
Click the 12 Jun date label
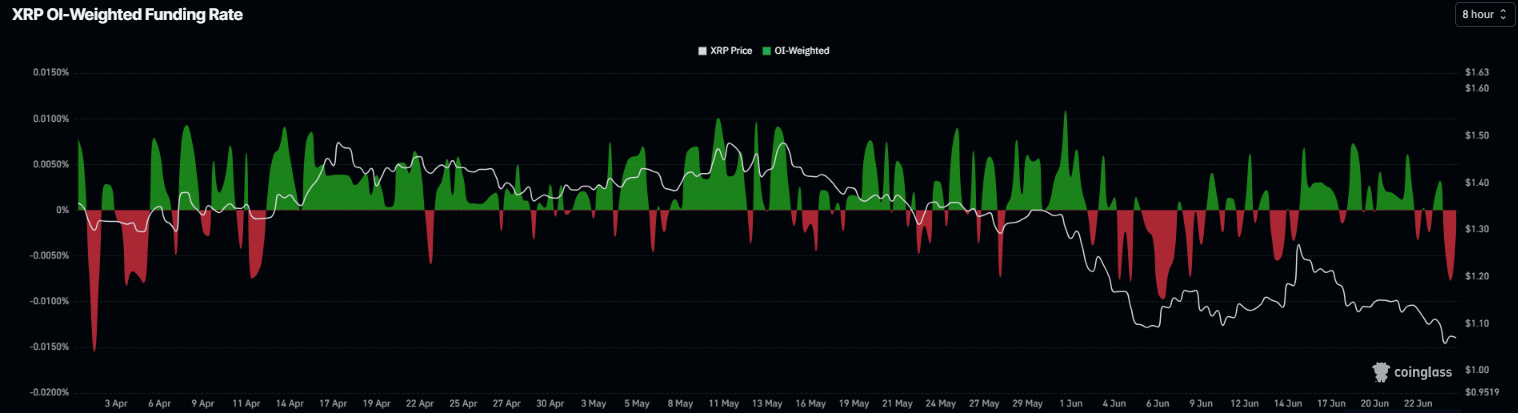(1245, 403)
